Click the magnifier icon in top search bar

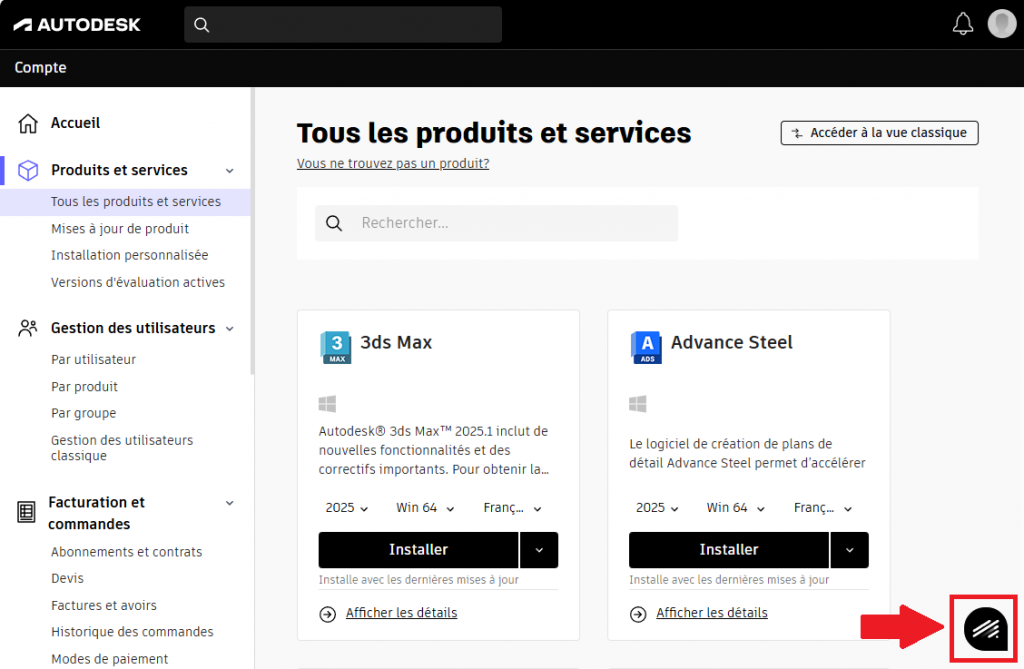click(202, 25)
